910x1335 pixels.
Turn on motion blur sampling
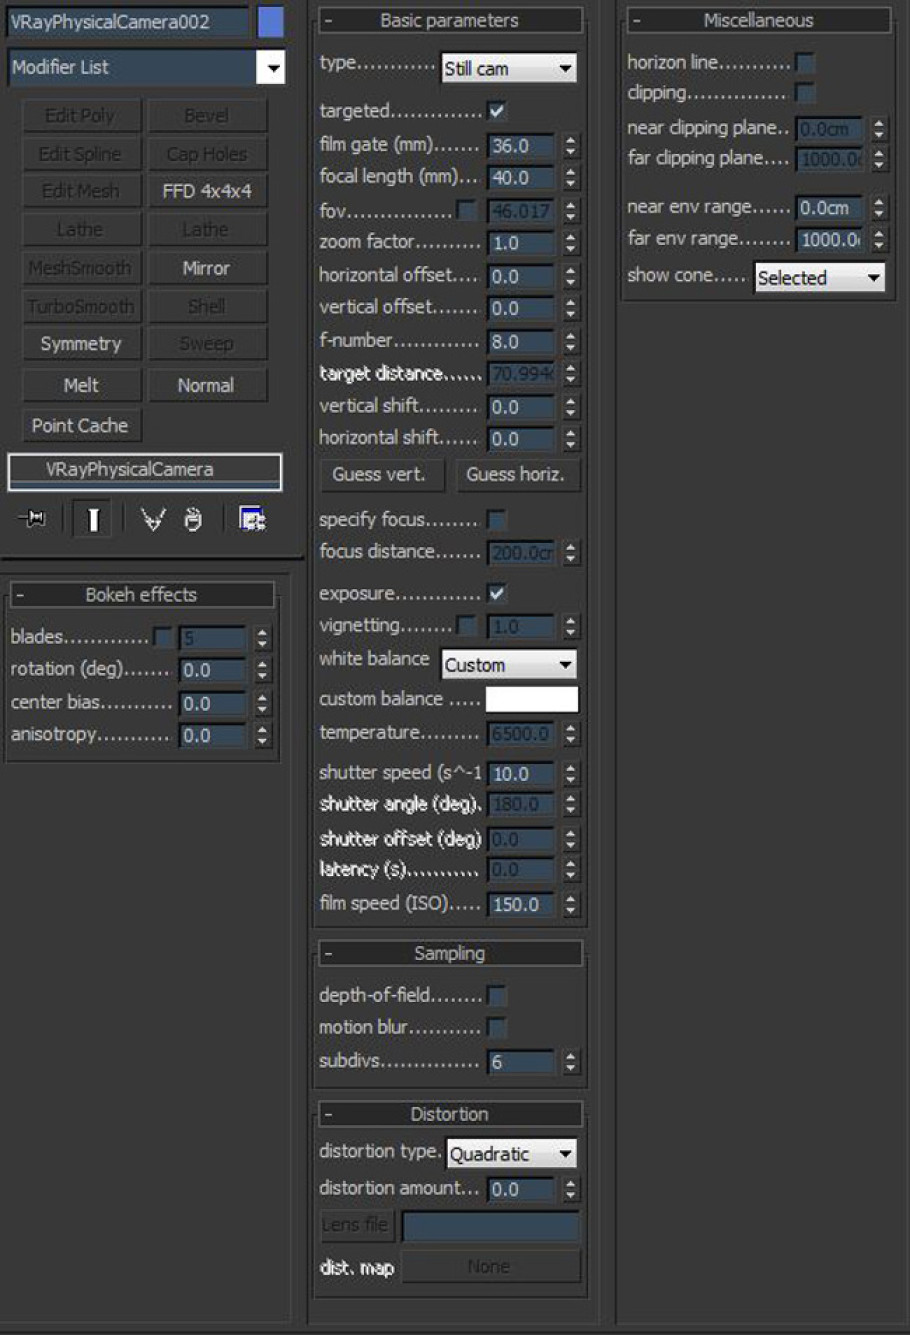point(496,1028)
